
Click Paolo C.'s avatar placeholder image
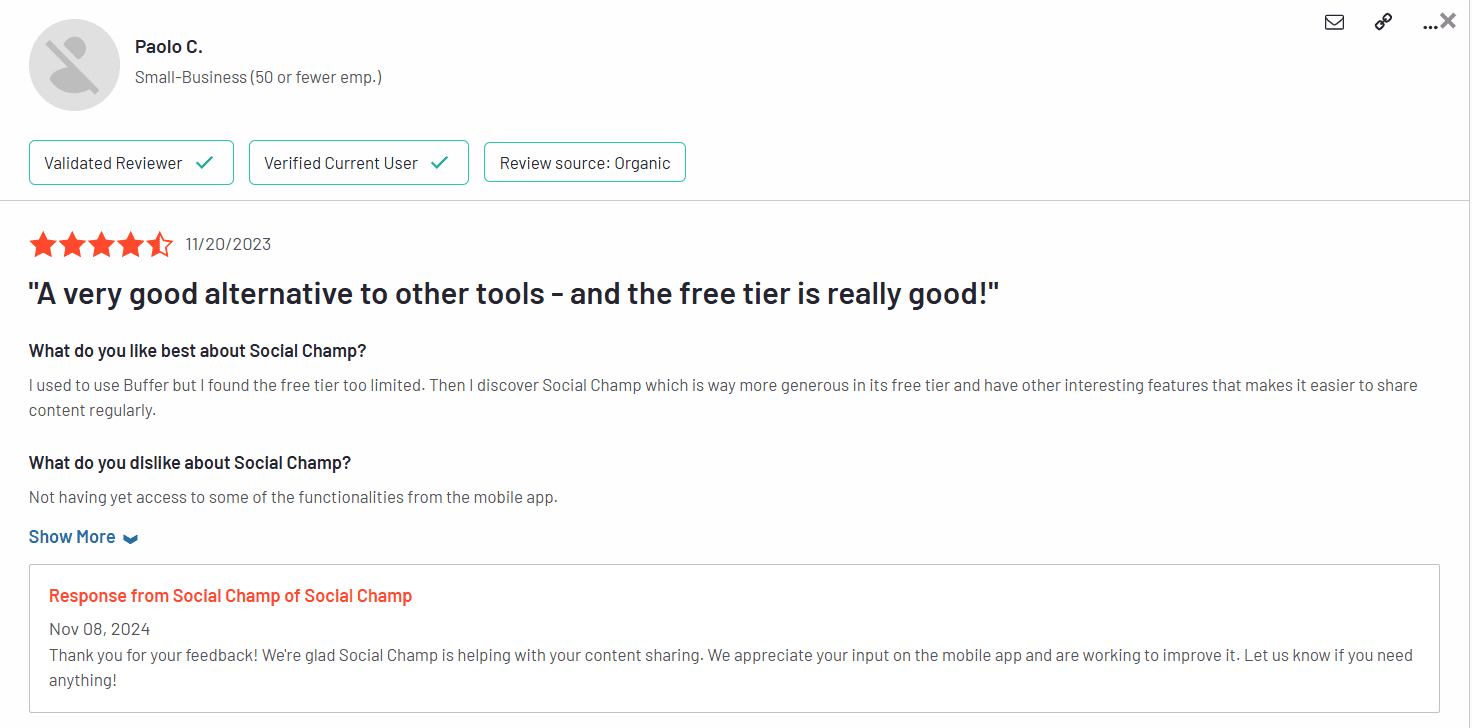pos(75,65)
